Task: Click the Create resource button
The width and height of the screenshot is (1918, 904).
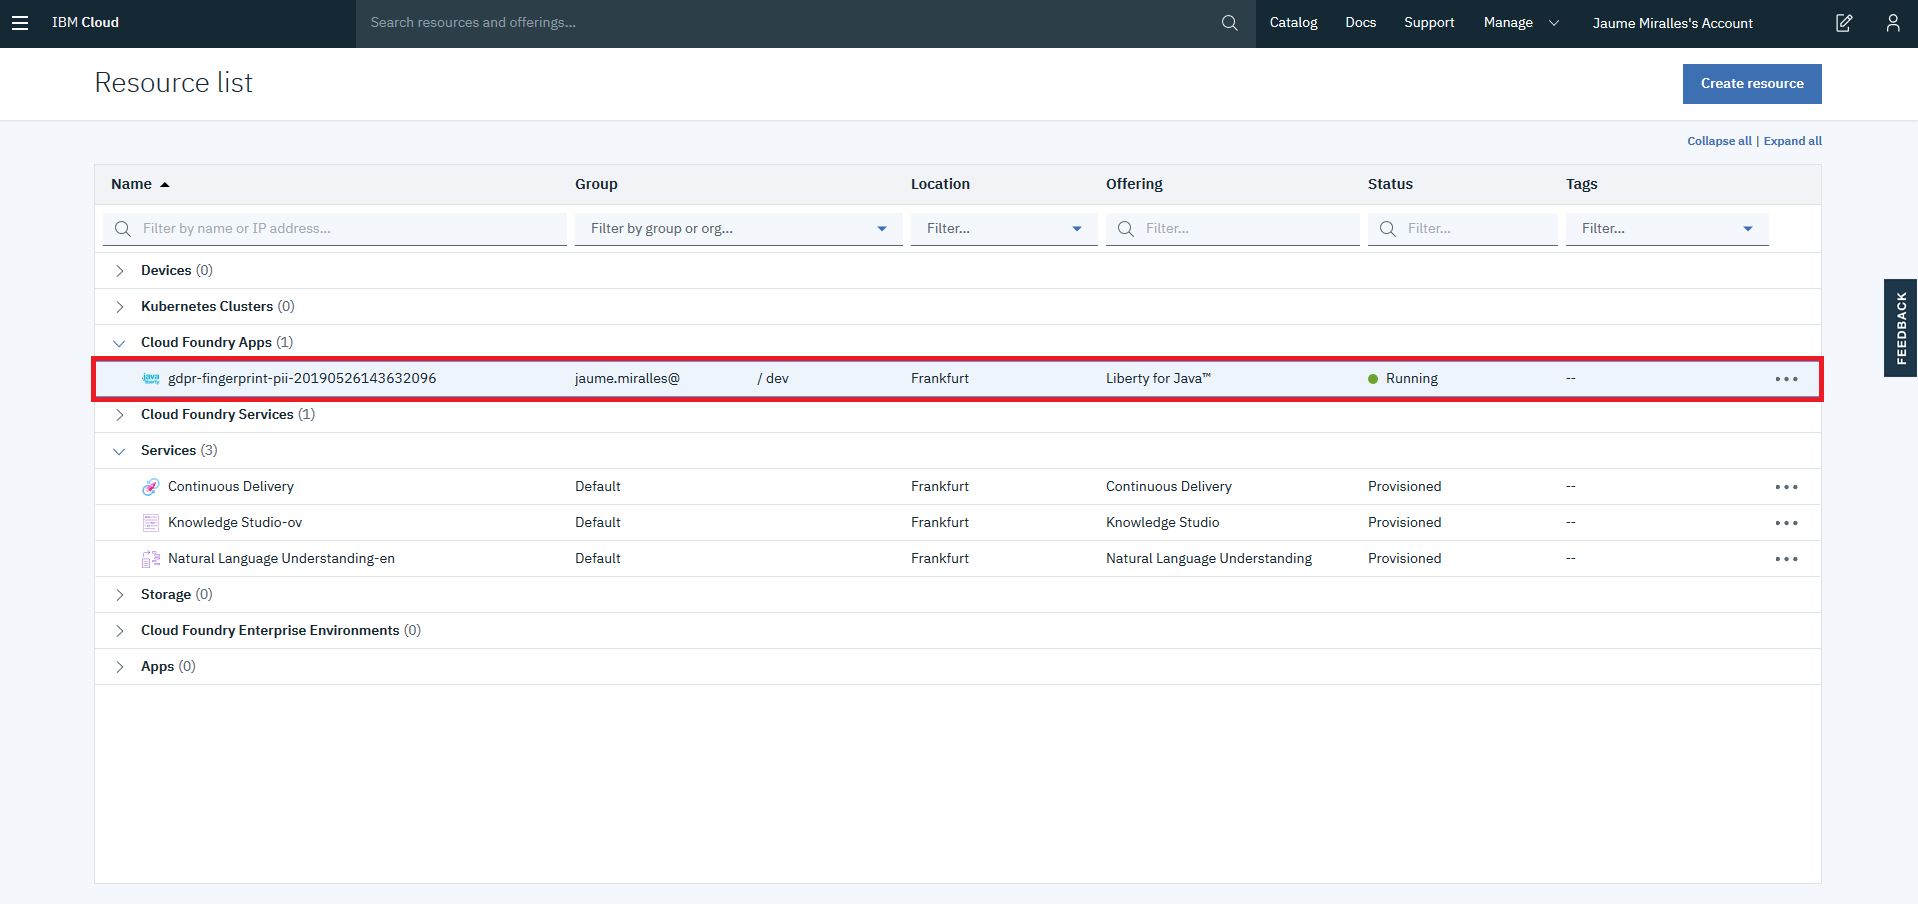Action: click(x=1752, y=84)
